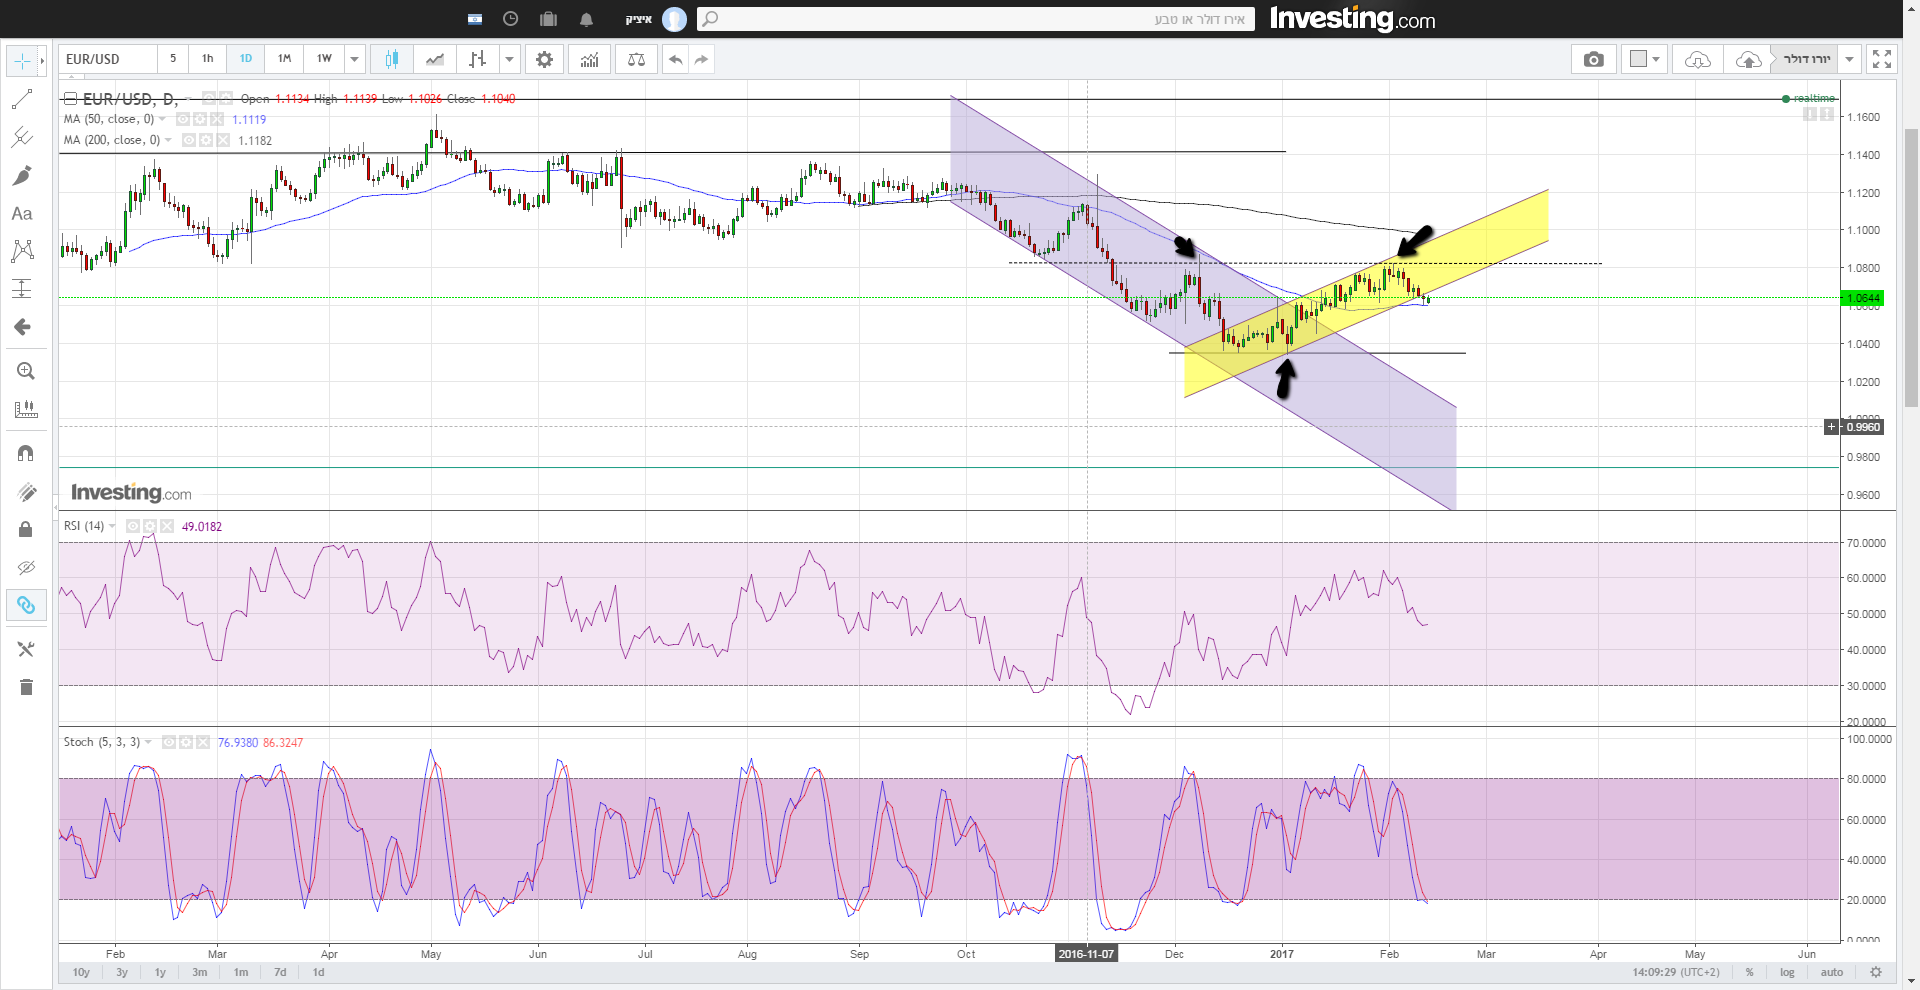Open the indicators chart icon

pos(590,60)
